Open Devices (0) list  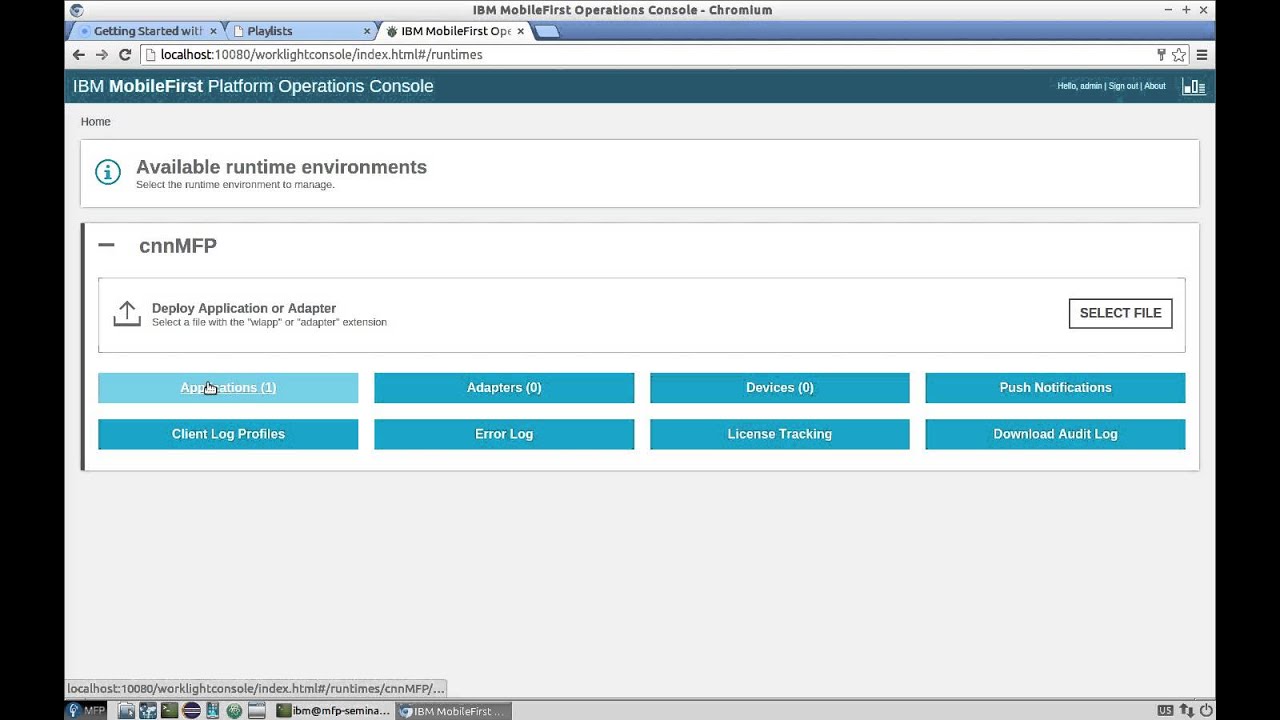pyautogui.click(x=780, y=388)
